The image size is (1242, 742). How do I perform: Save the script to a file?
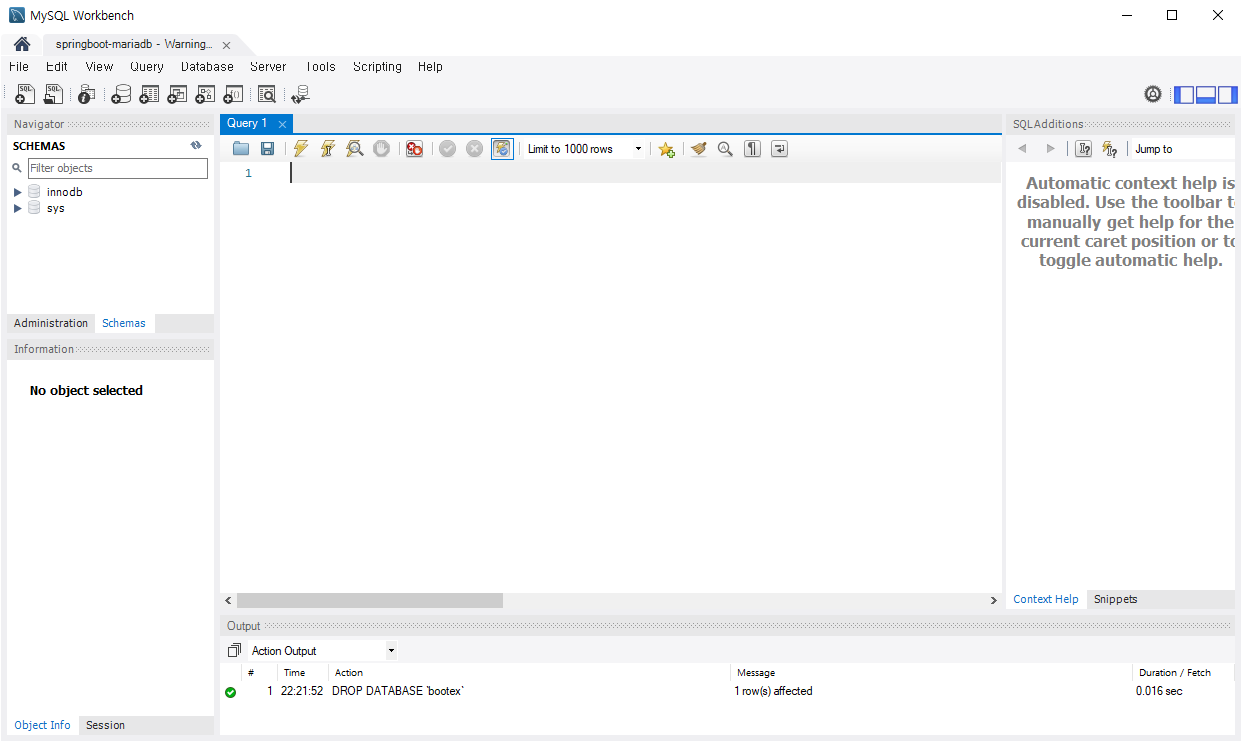tap(267, 149)
